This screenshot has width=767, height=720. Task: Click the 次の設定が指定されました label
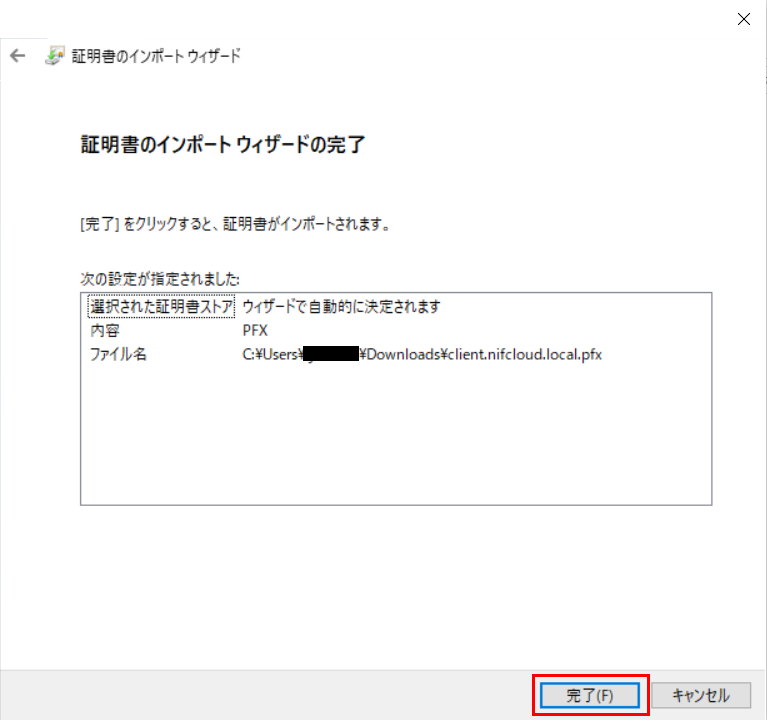(x=160, y=277)
